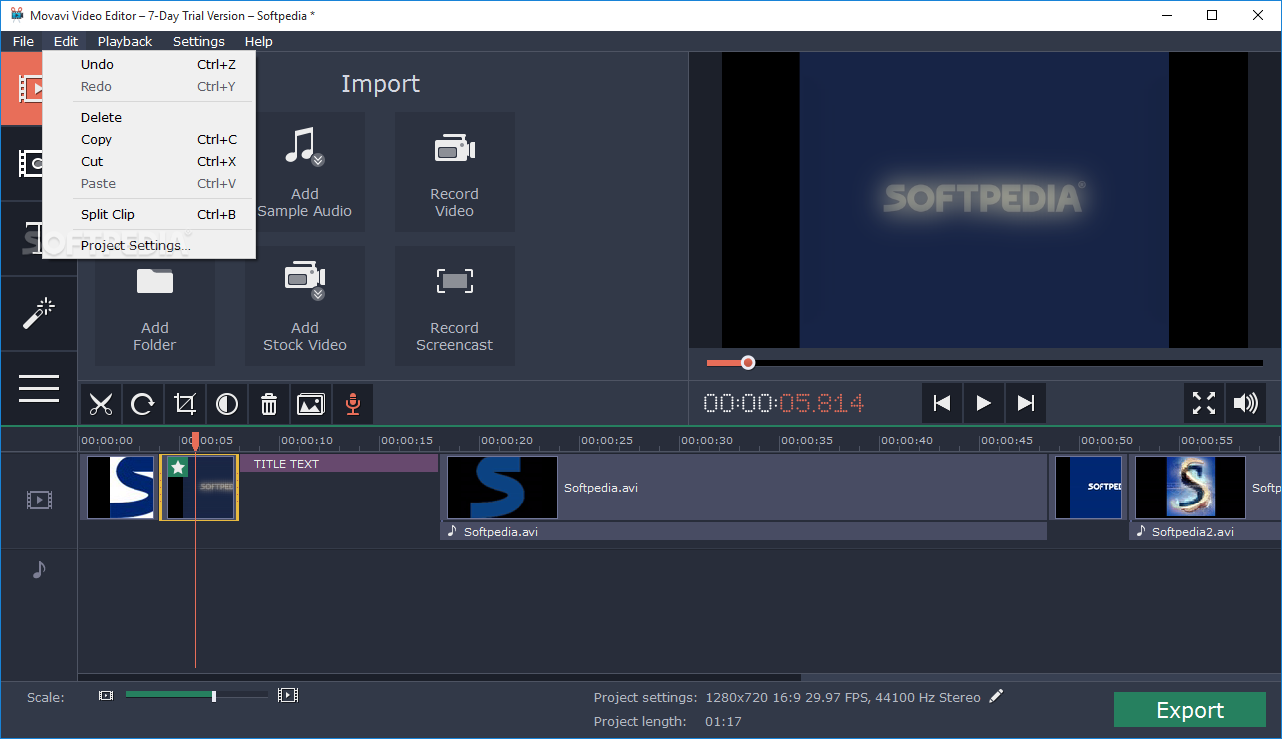The width and height of the screenshot is (1282, 739).
Task: Open the Color adjustments tool
Action: pyautogui.click(x=227, y=404)
